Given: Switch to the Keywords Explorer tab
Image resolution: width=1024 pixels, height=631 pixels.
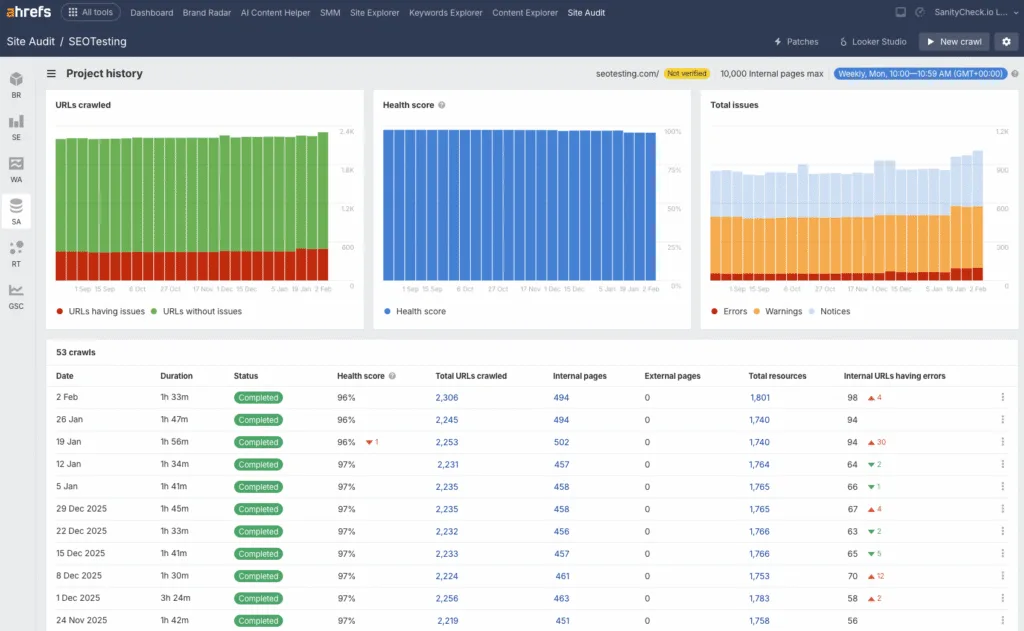Looking at the screenshot, I should tap(446, 13).
